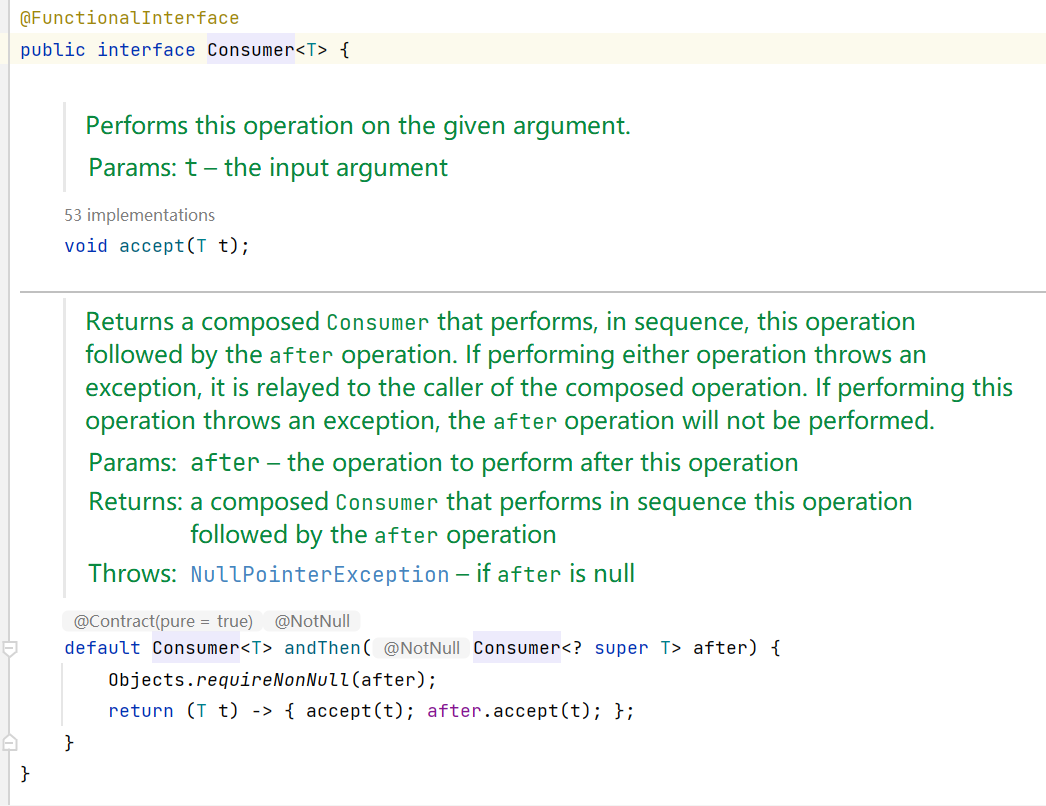Click the return keyword
The width and height of the screenshot is (1046, 806).
(141, 711)
